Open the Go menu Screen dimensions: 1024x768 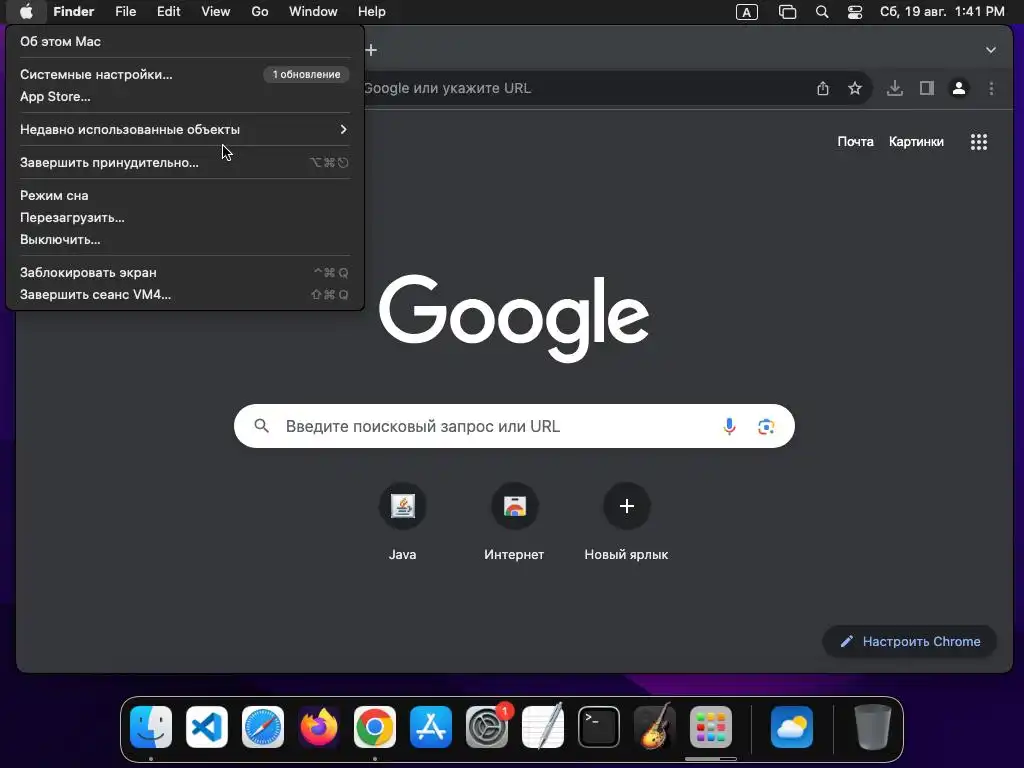260,12
